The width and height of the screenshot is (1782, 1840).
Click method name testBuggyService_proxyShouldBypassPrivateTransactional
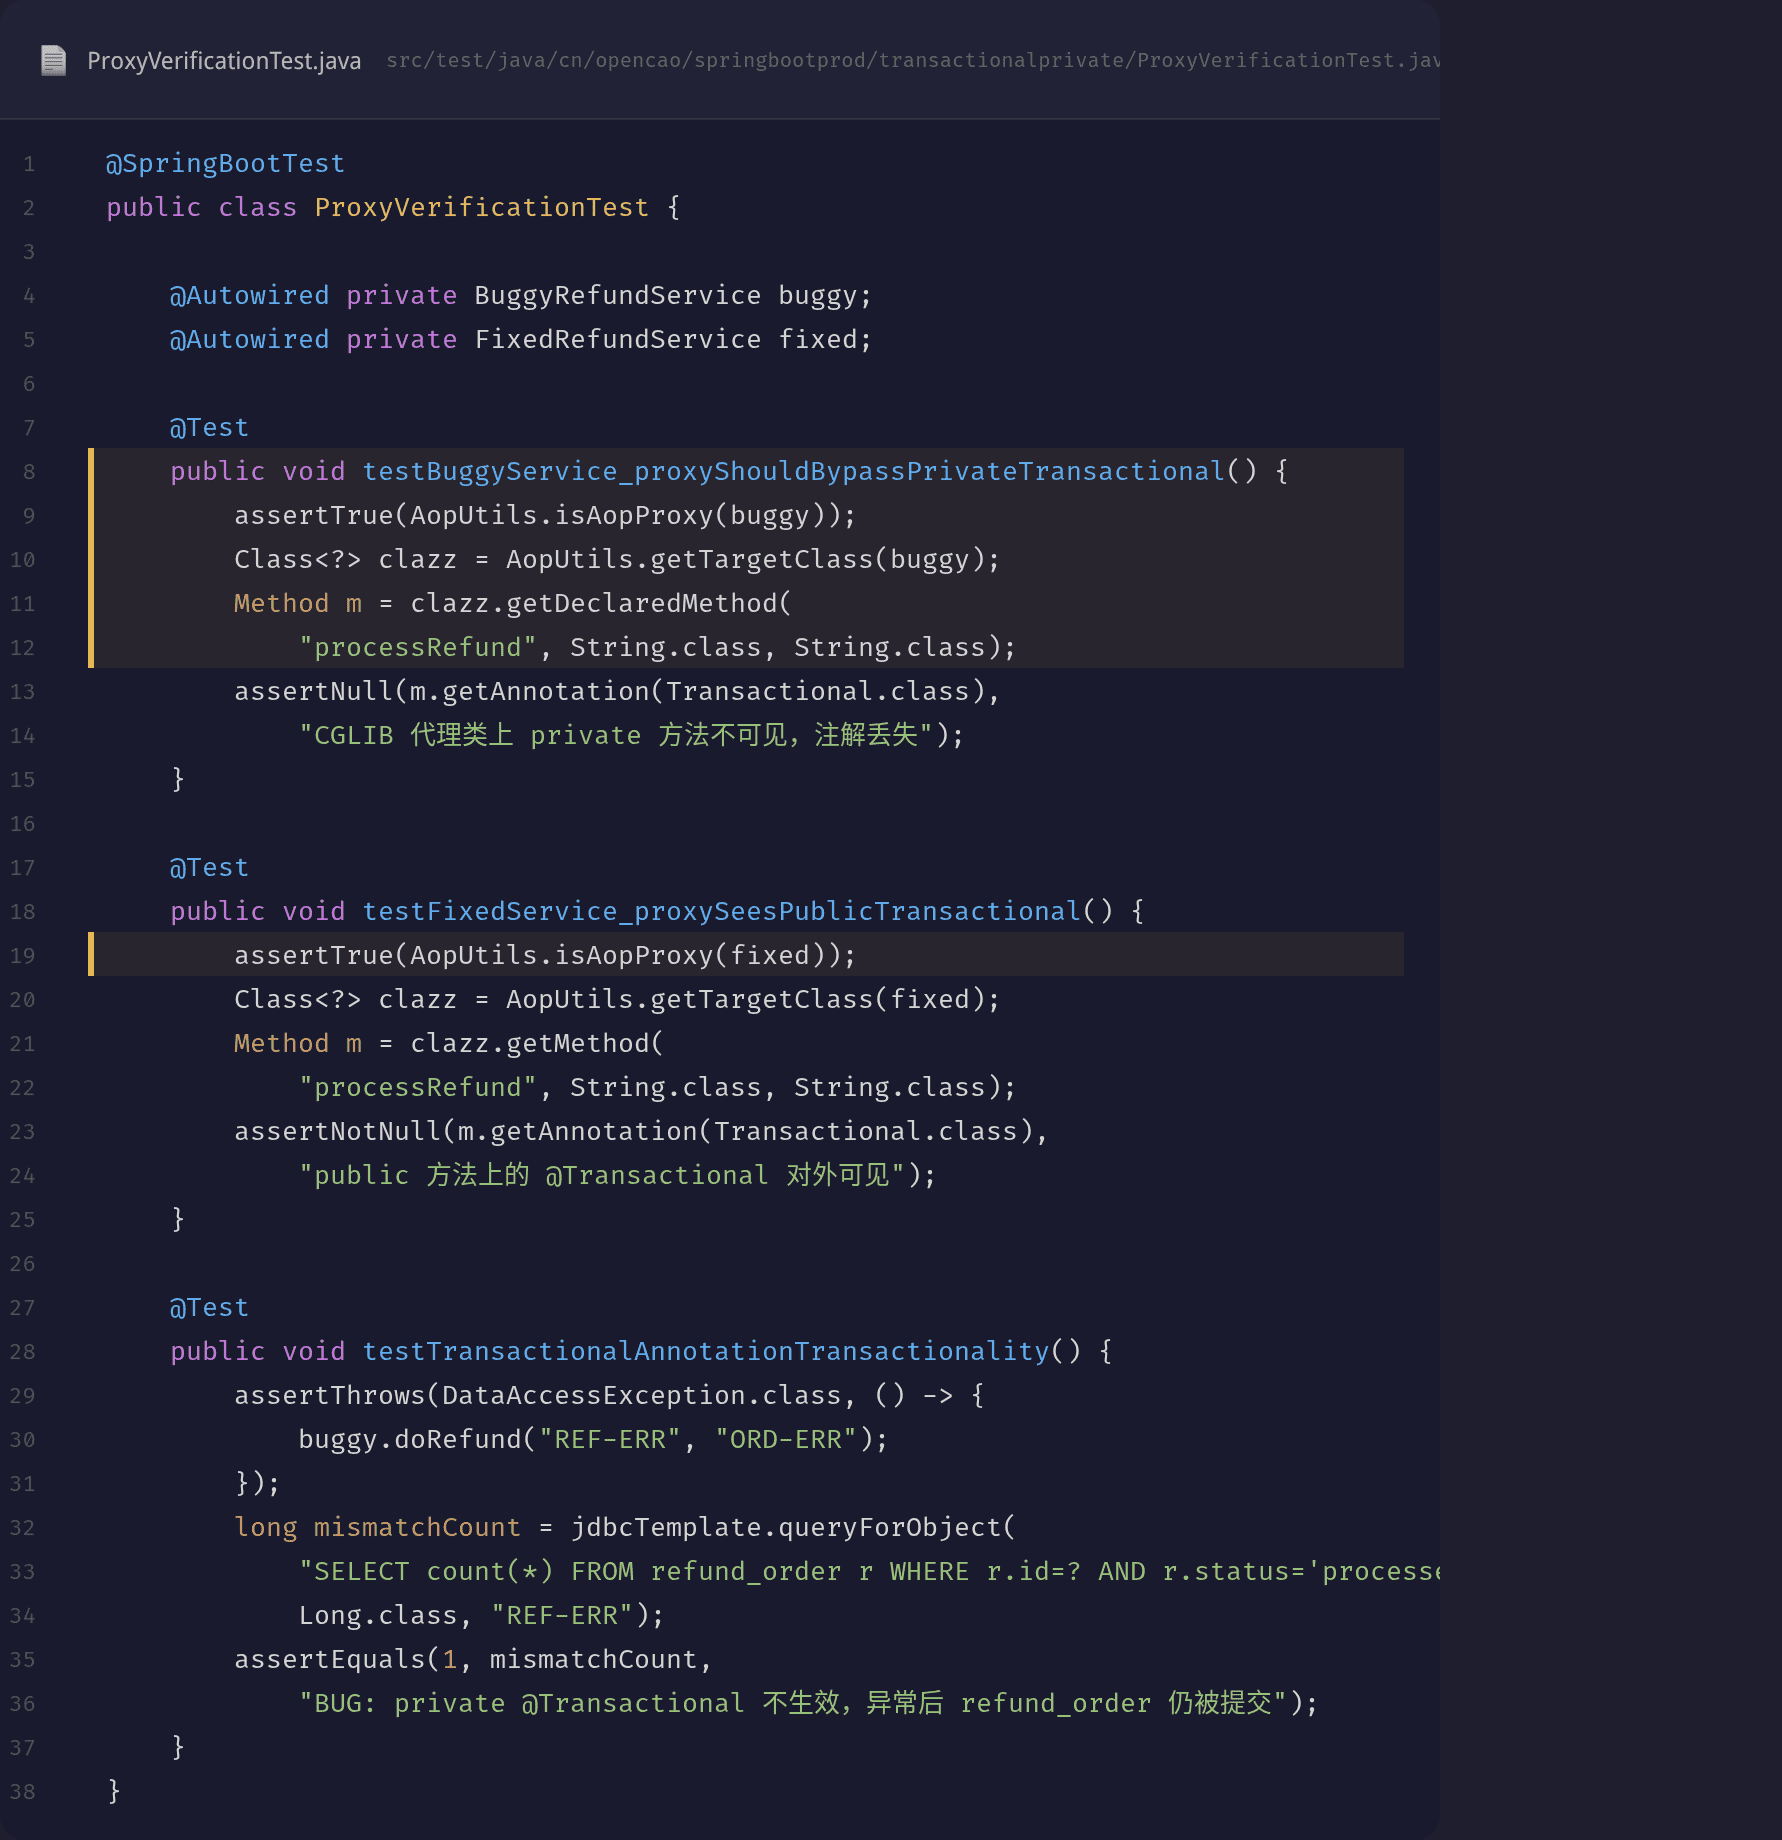point(794,471)
